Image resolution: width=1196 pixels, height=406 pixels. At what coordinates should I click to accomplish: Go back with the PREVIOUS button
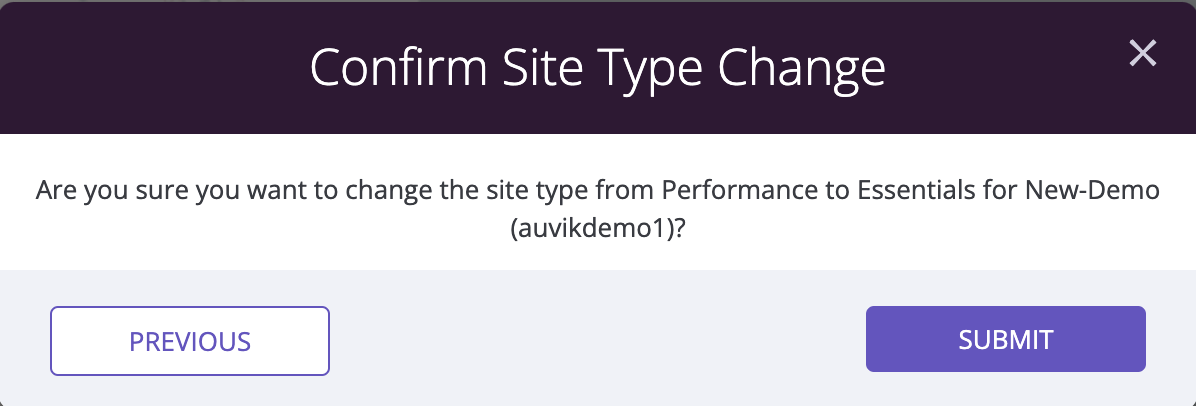(190, 341)
